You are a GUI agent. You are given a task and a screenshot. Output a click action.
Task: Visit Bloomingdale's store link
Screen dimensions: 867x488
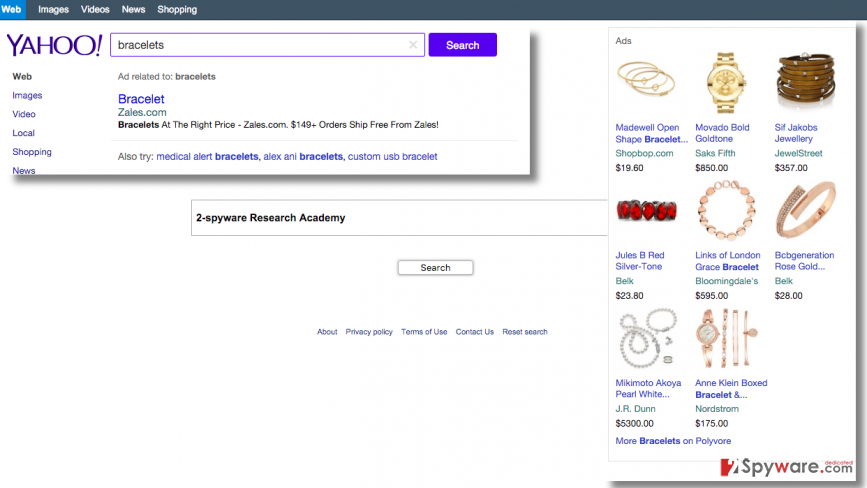point(727,281)
